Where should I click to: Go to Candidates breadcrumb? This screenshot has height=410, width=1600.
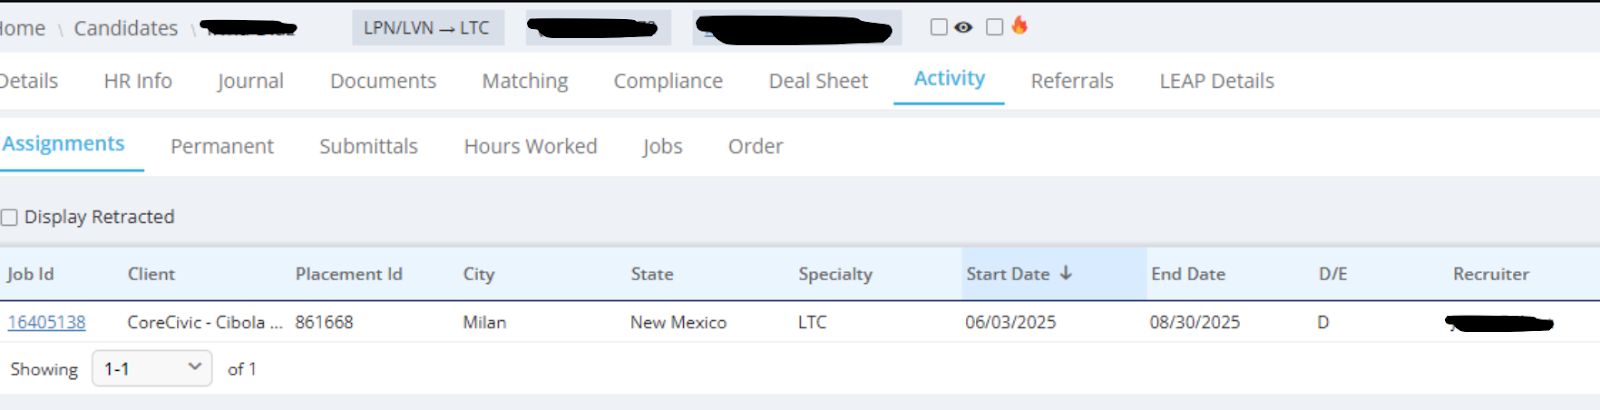pyautogui.click(x=126, y=28)
